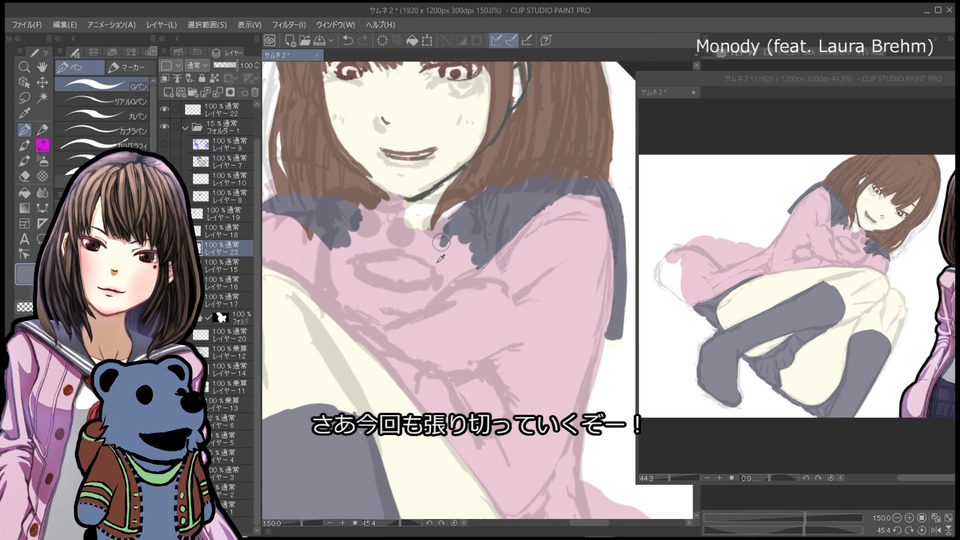The width and height of the screenshot is (960, 540).
Task: Toggle Clip to layer below icon
Action: (166, 78)
